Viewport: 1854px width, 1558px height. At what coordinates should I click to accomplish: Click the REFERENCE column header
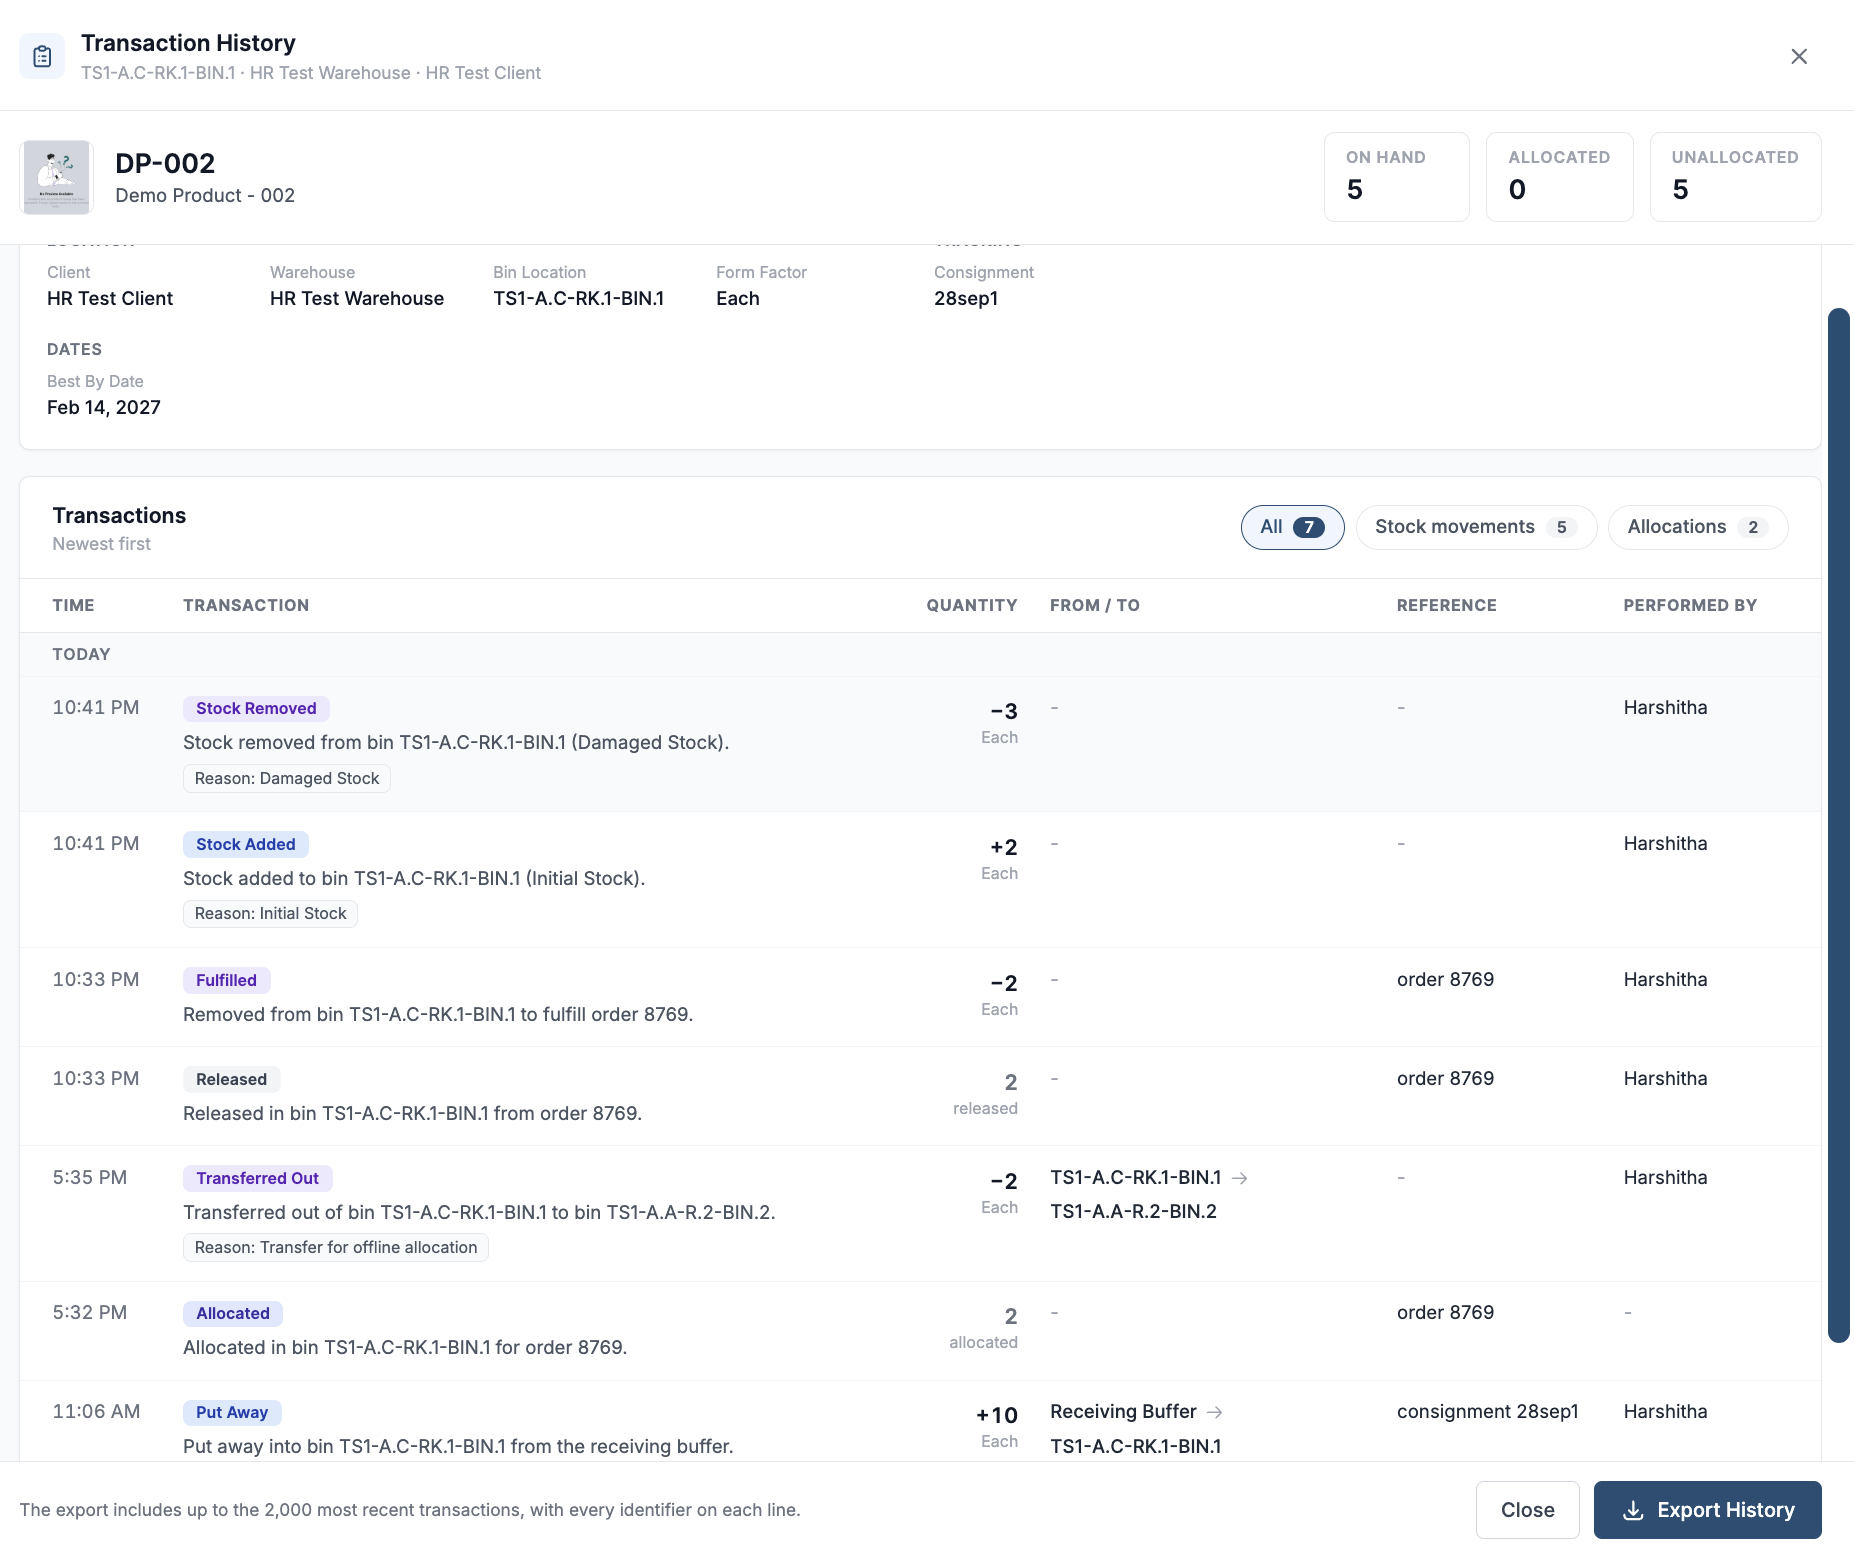[1447, 605]
